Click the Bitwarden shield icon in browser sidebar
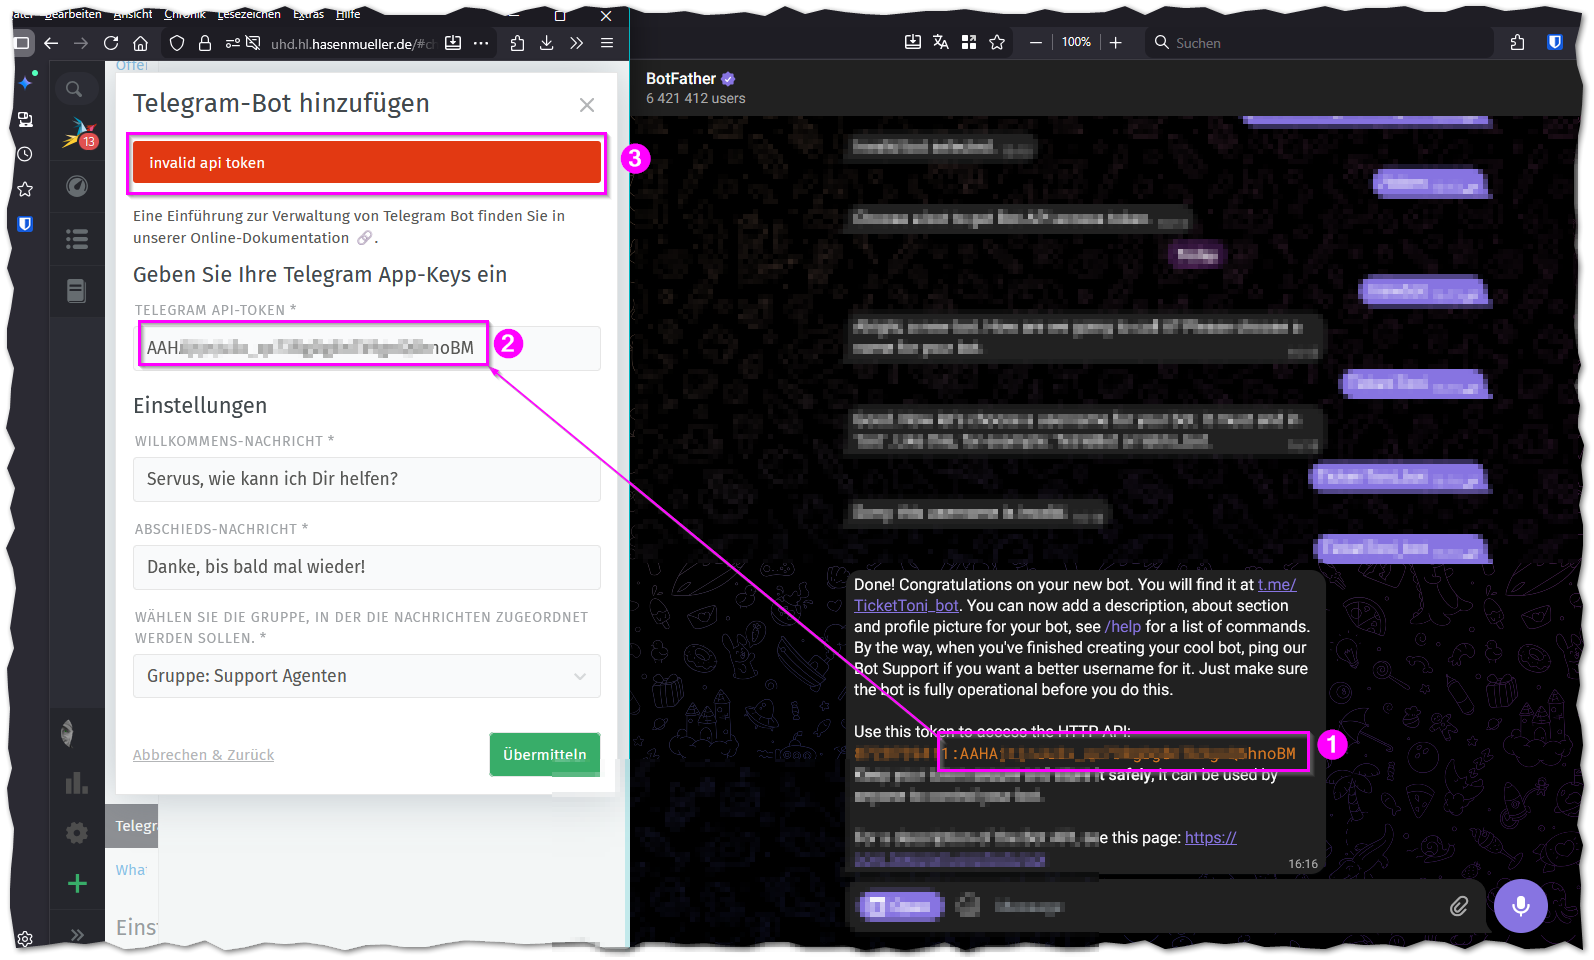The image size is (1594, 960). (x=26, y=224)
